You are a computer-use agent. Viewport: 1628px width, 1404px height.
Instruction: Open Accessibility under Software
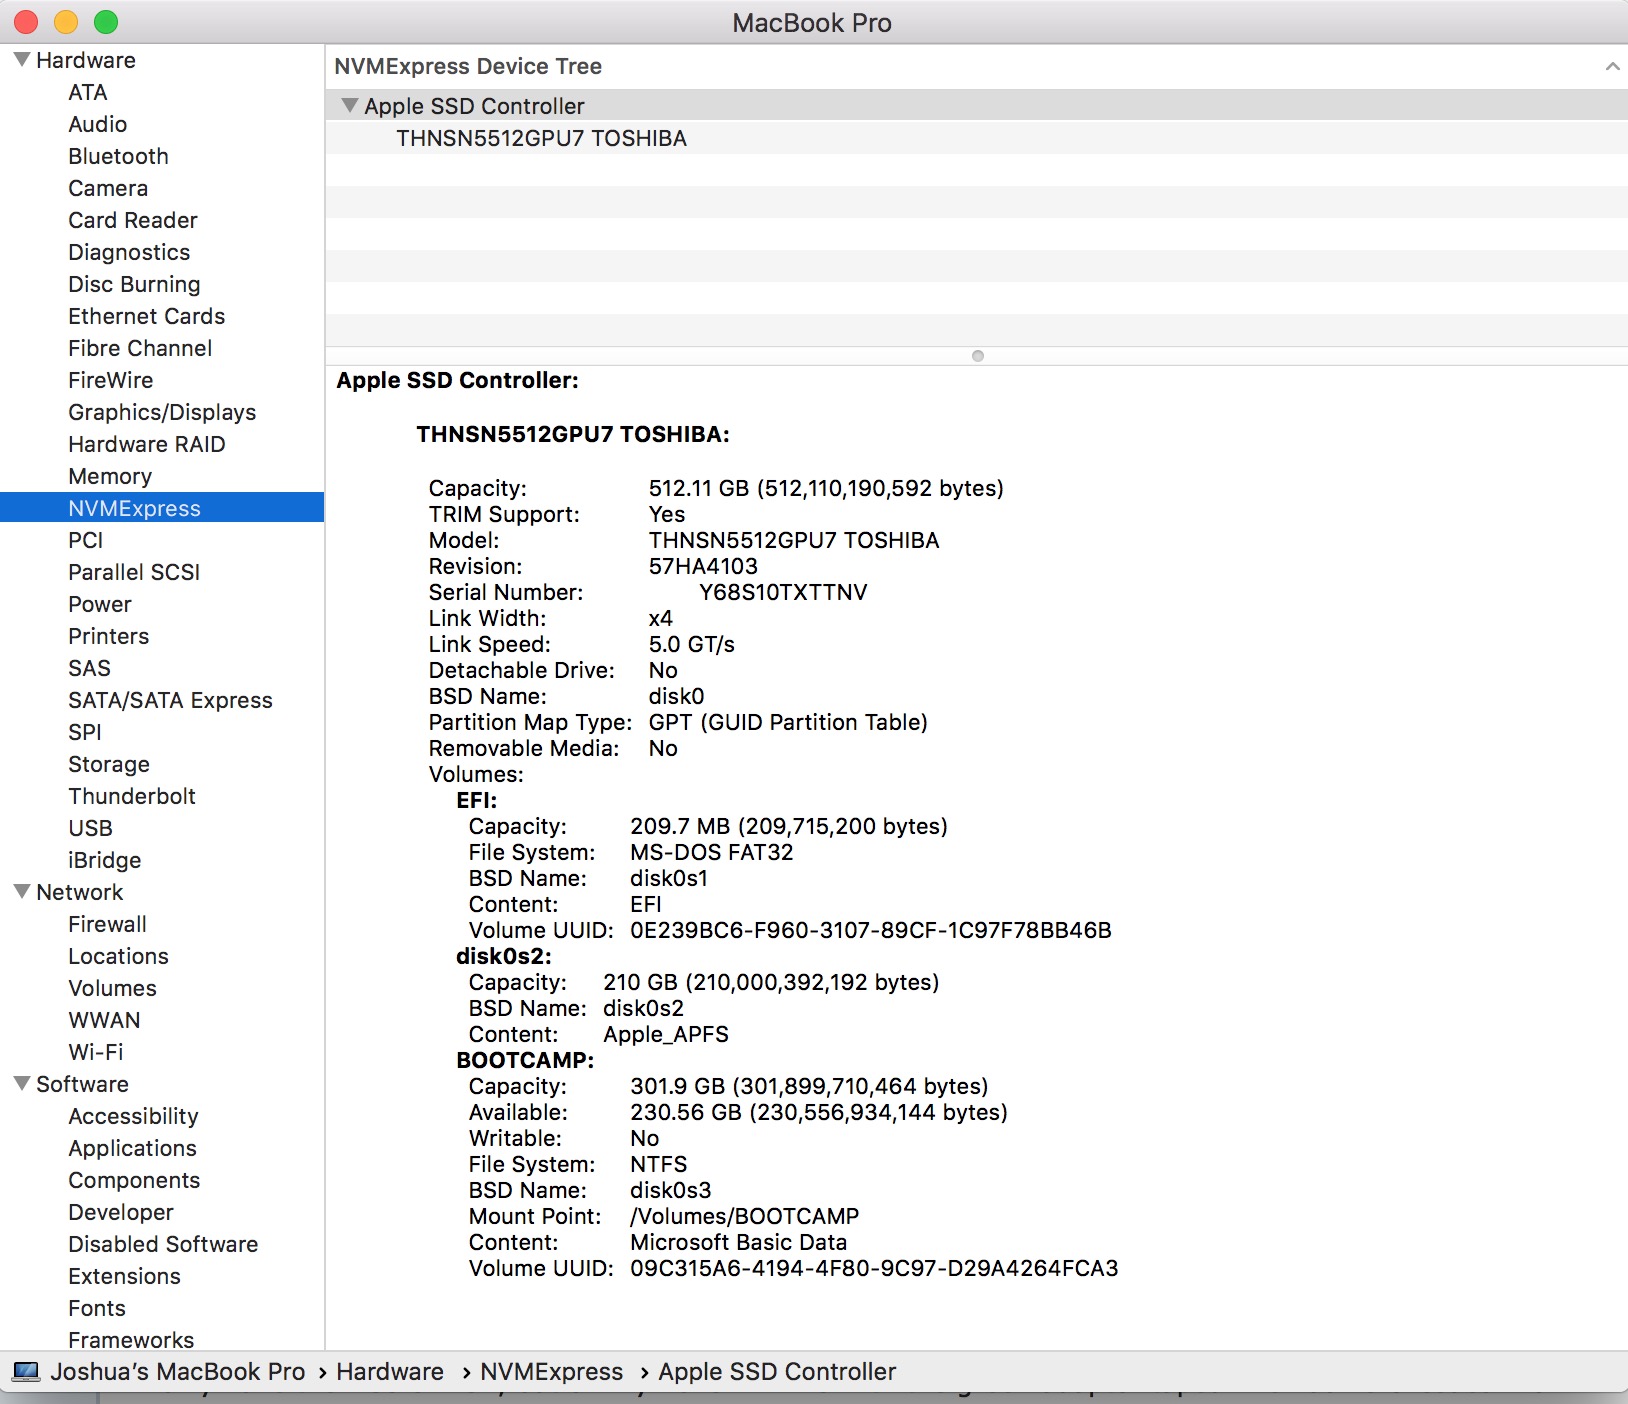[x=134, y=1116]
